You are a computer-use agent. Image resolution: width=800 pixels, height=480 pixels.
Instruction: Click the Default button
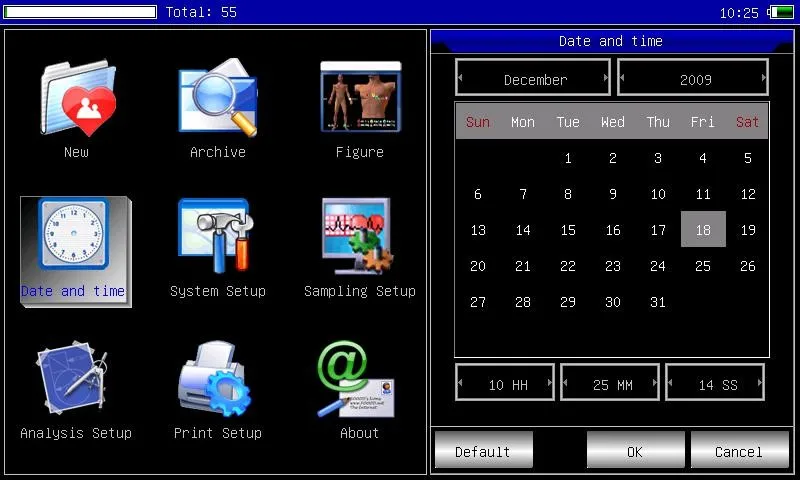(483, 451)
